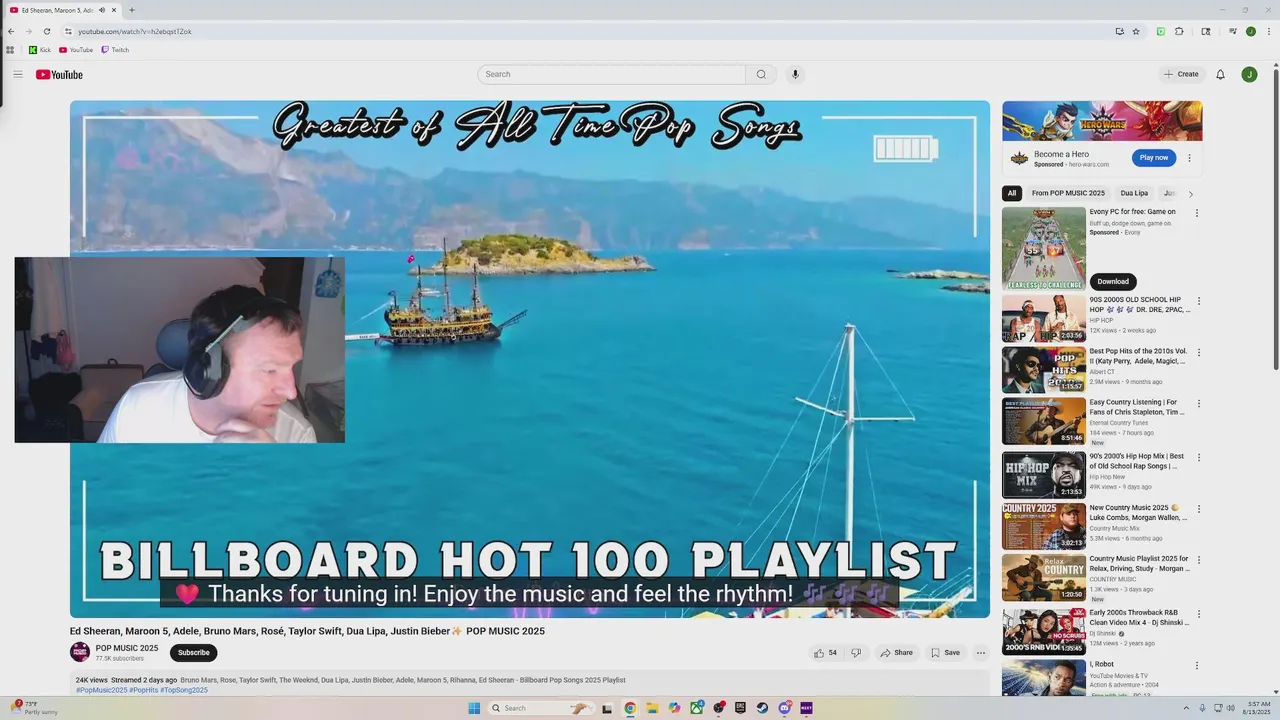Select the All filter chip
The width and height of the screenshot is (1280, 720).
point(1012,193)
